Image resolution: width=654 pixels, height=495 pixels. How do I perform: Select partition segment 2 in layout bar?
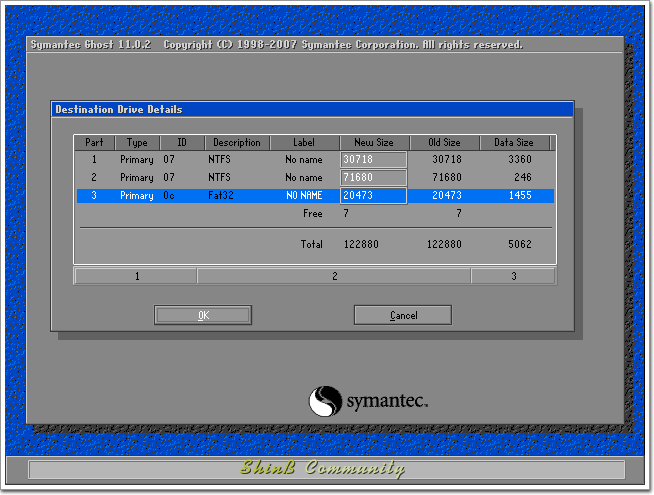point(334,276)
